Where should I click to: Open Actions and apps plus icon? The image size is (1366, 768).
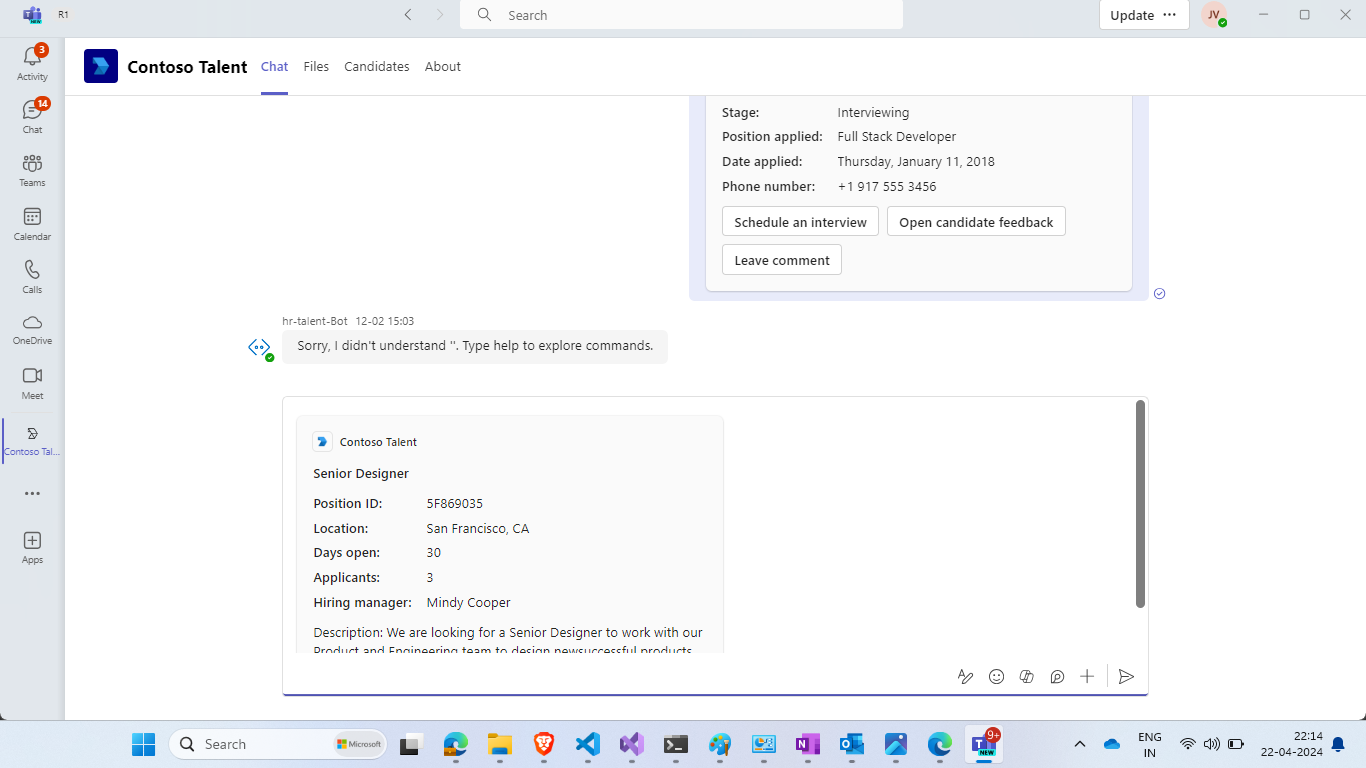1087,677
